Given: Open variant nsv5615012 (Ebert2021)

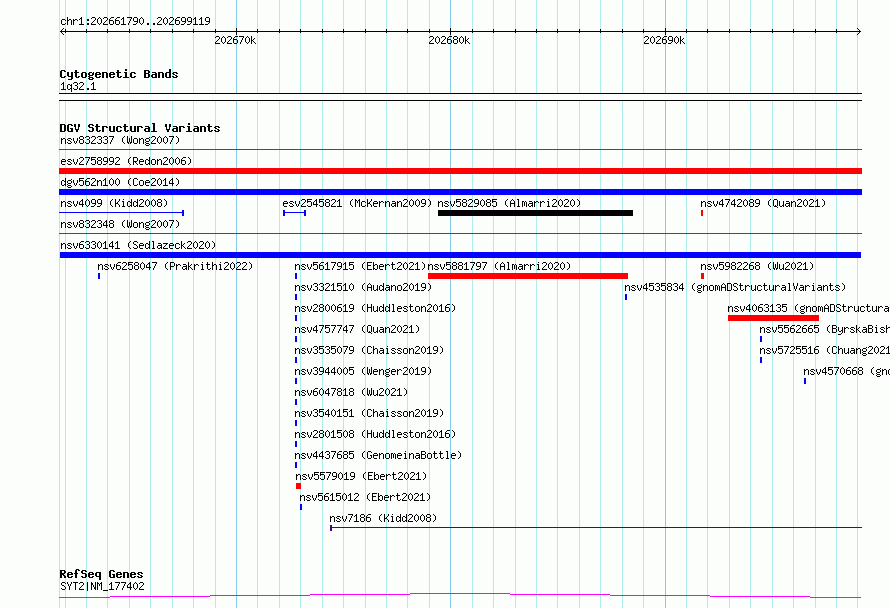Looking at the screenshot, I should [365, 497].
